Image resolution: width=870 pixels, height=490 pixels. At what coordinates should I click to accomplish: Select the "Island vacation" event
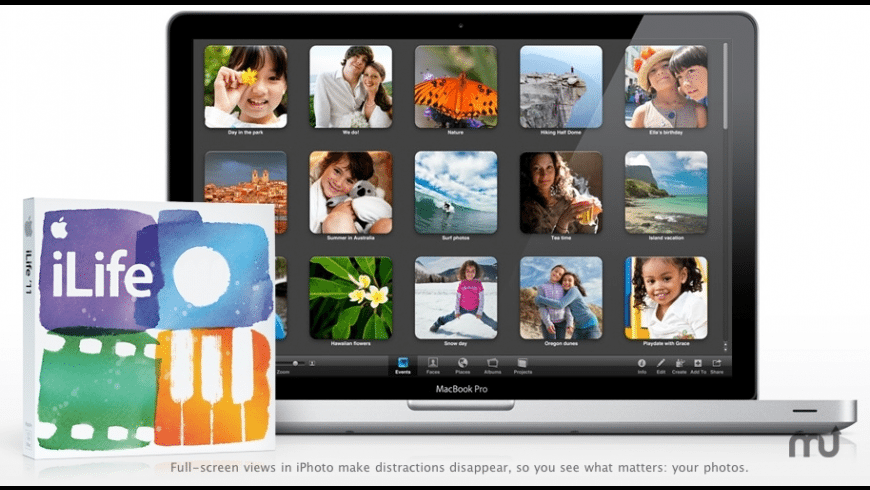pyautogui.click(x=666, y=192)
